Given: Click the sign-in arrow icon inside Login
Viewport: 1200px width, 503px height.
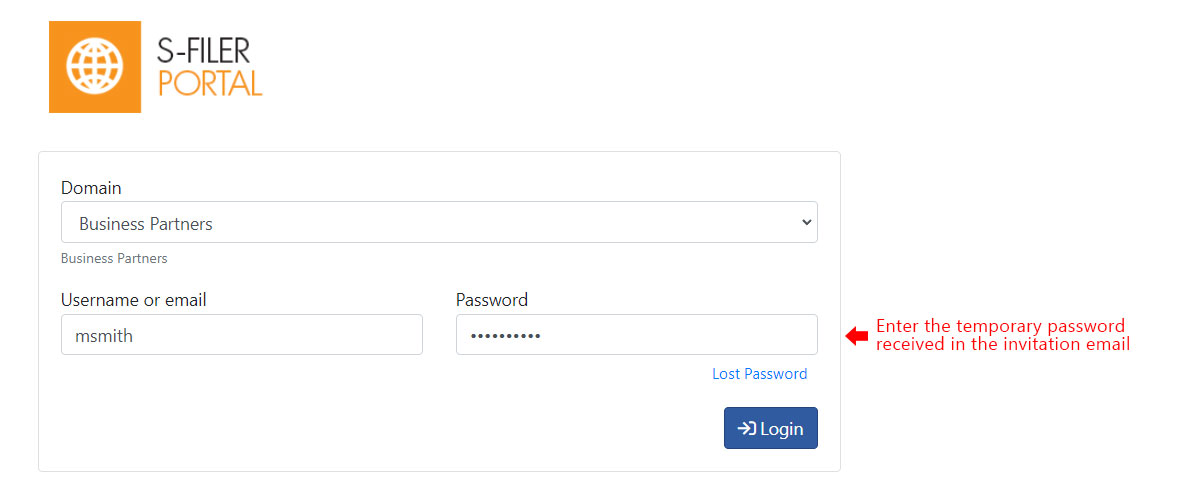Looking at the screenshot, I should click(746, 428).
